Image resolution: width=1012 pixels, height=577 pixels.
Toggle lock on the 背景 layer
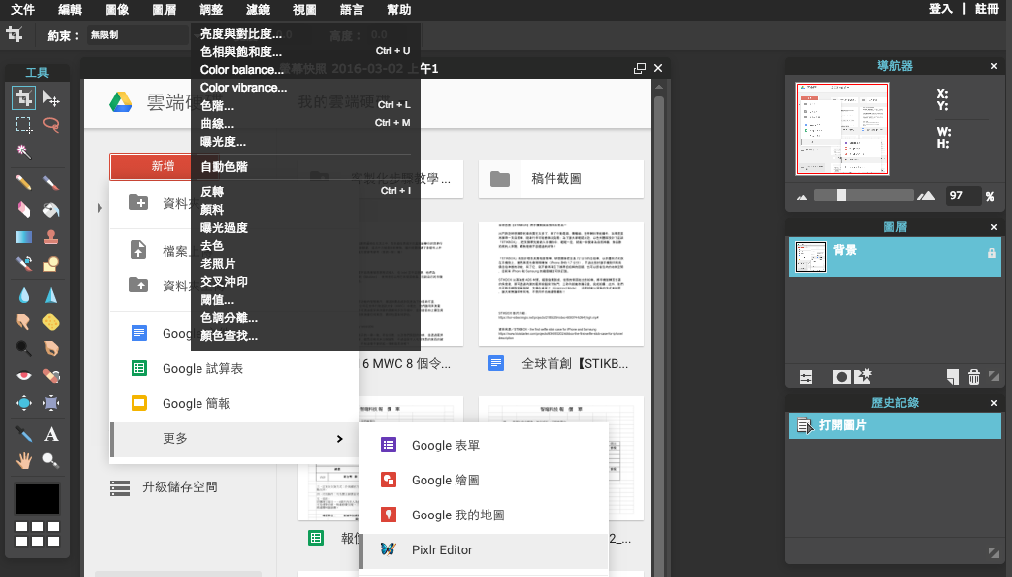(x=991, y=253)
